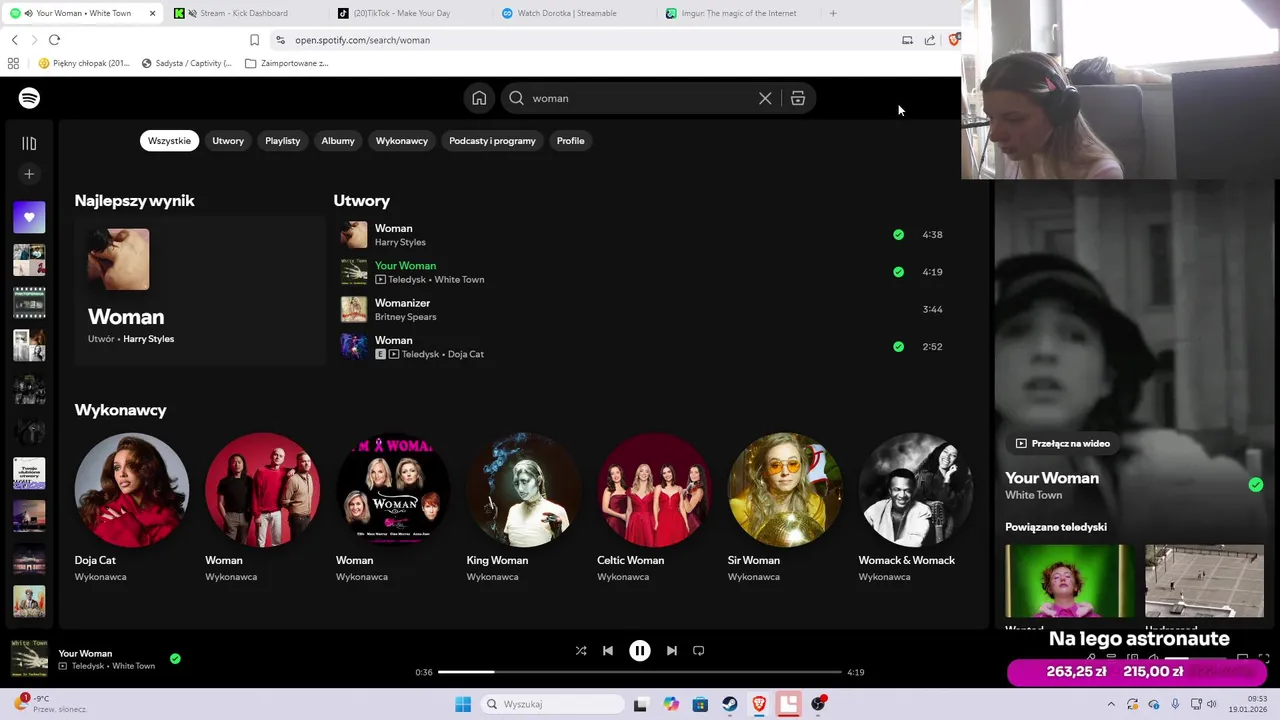Open White Town link in the Your Woman row
The width and height of the screenshot is (1280, 720).
(x=459, y=280)
